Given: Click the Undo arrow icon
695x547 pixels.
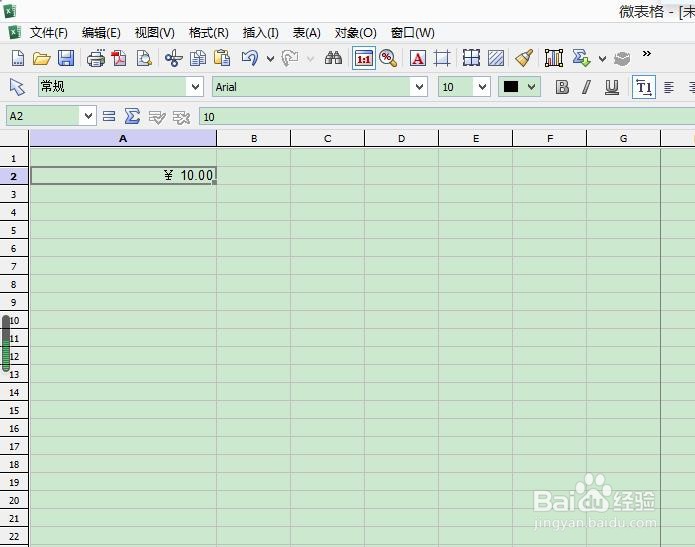Looking at the screenshot, I should click(250, 58).
